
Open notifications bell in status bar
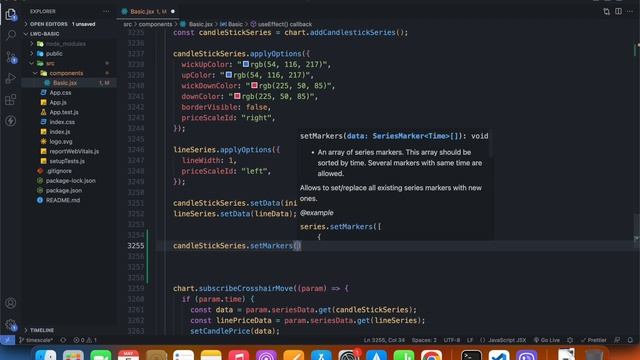click(630, 340)
